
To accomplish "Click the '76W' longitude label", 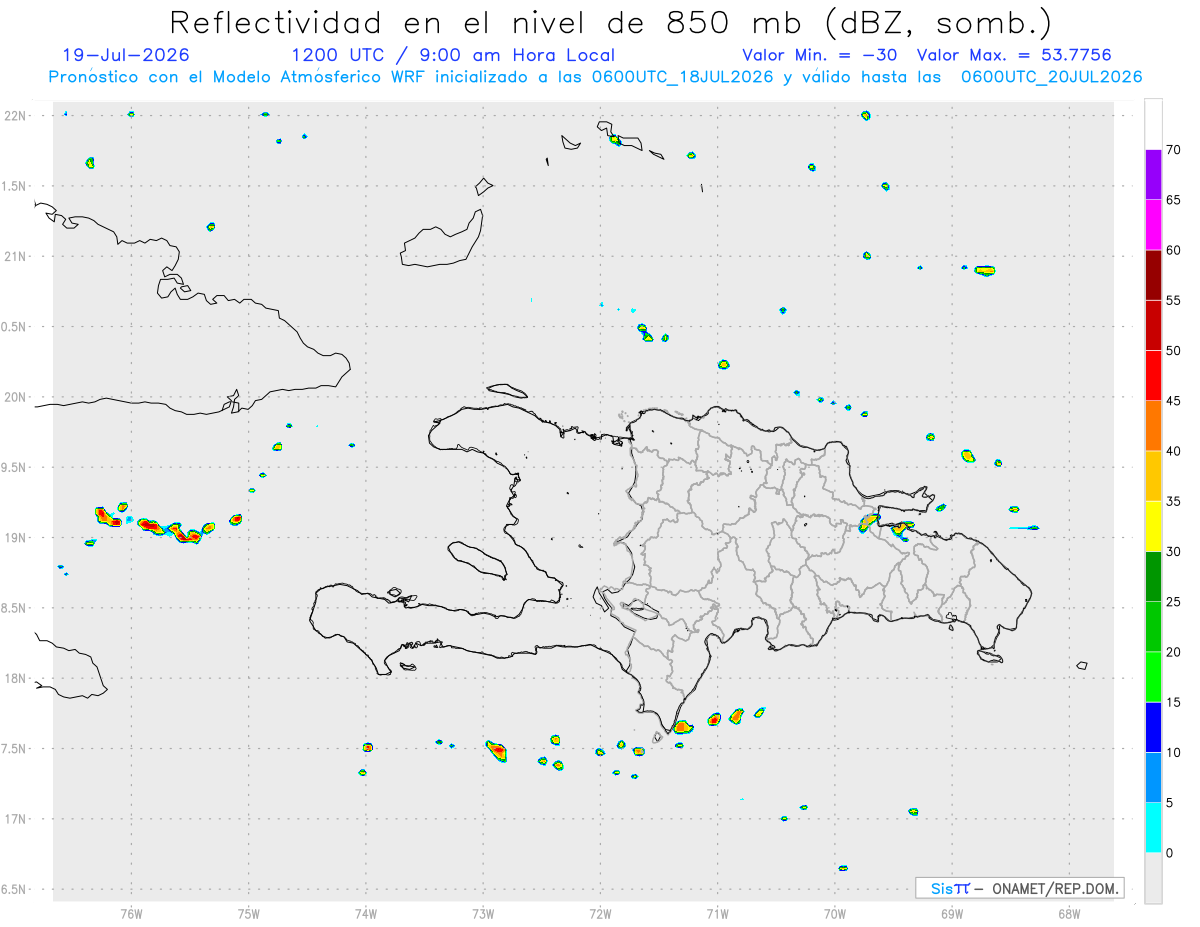I will (x=131, y=914).
